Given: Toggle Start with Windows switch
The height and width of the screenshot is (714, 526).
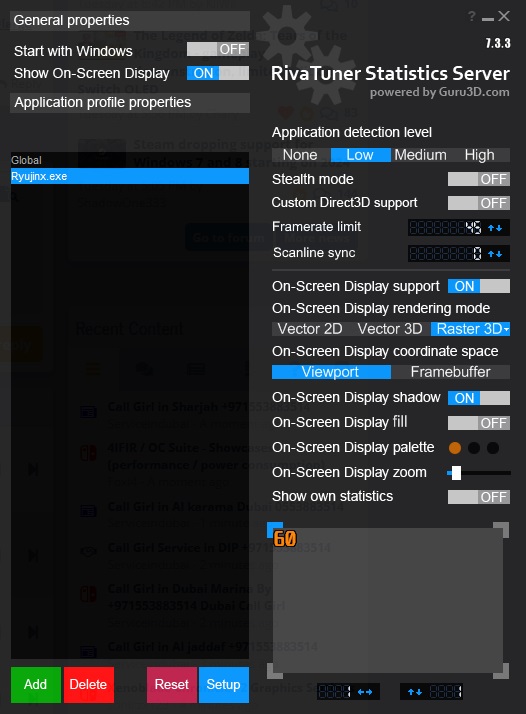Looking at the screenshot, I should tap(218, 49).
